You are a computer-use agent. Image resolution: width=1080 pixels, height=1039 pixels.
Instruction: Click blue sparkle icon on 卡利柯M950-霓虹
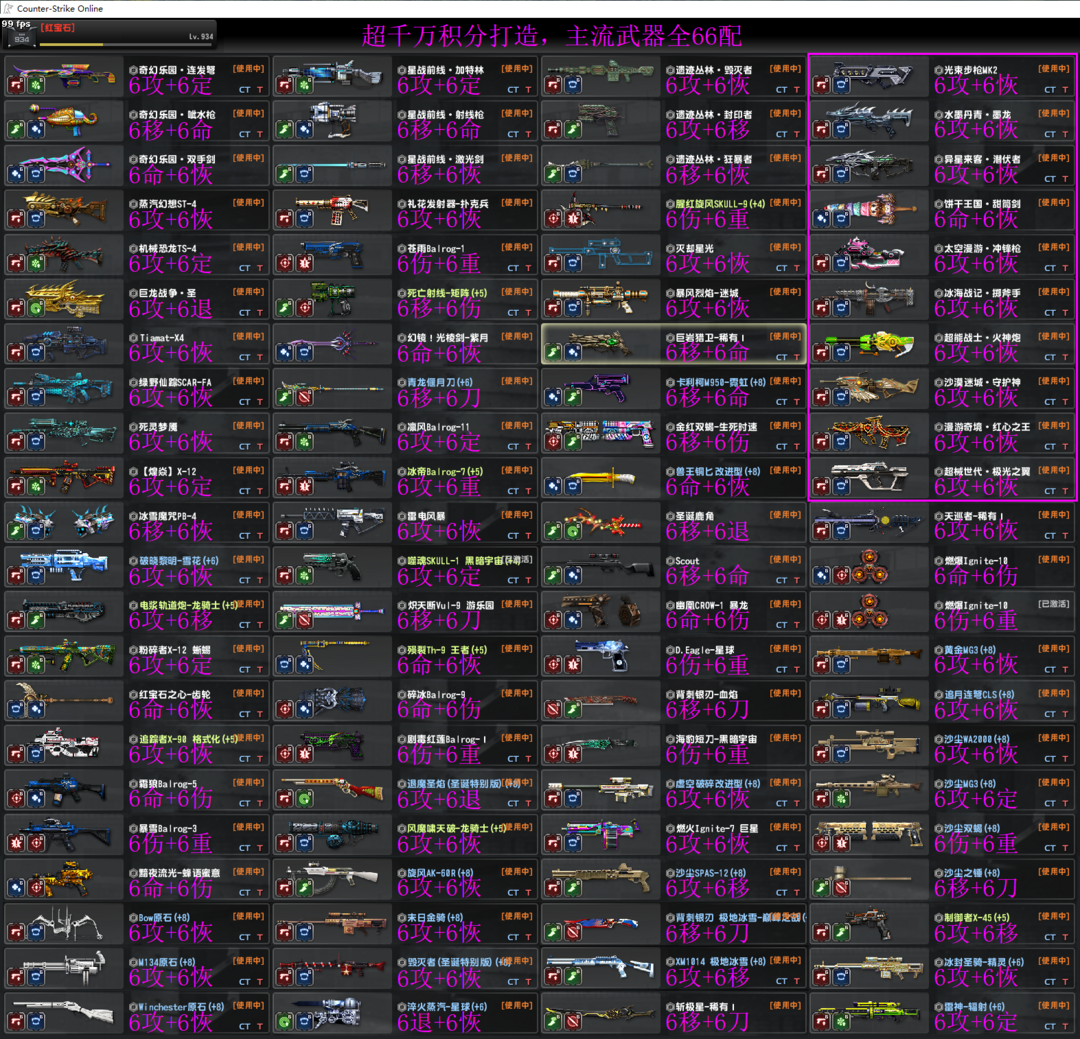554,397
